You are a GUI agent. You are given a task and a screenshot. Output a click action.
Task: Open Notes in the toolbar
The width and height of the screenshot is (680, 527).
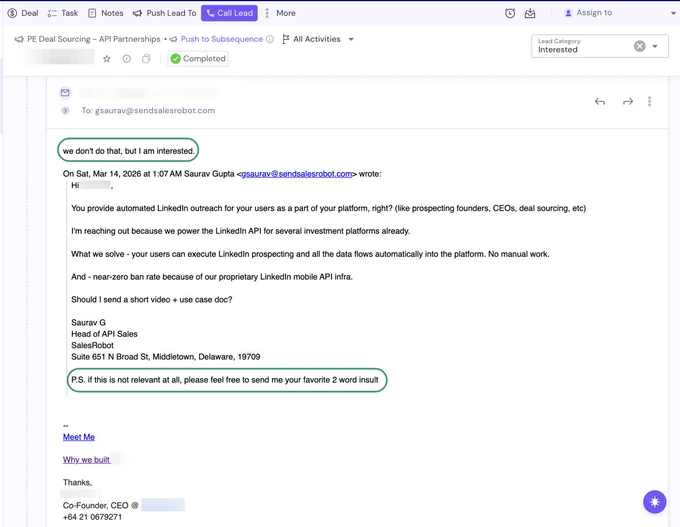(x=106, y=13)
